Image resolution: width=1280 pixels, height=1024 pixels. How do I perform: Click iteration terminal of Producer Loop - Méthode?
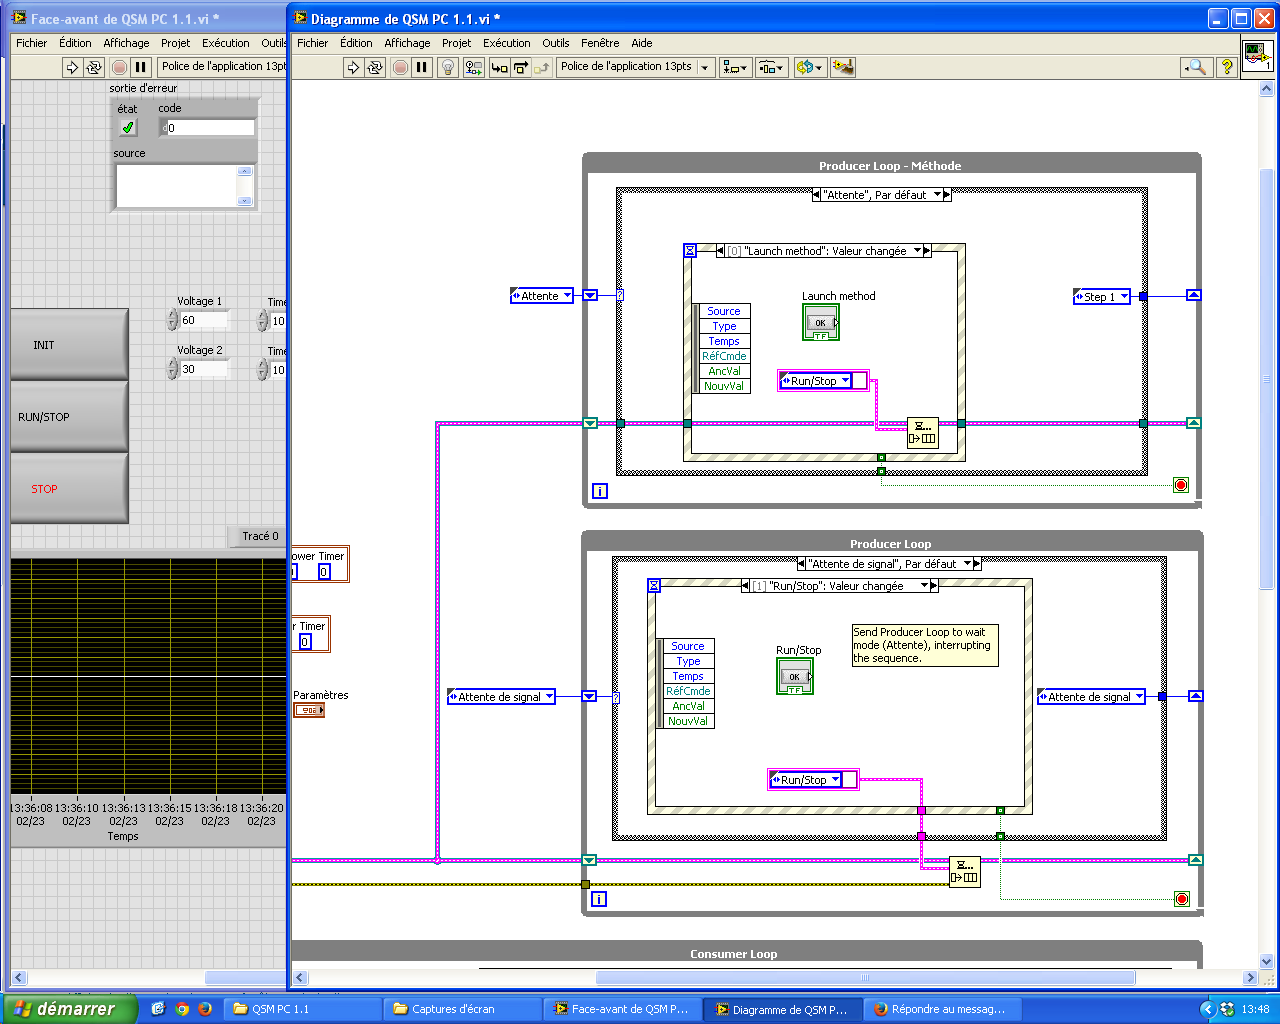[600, 491]
